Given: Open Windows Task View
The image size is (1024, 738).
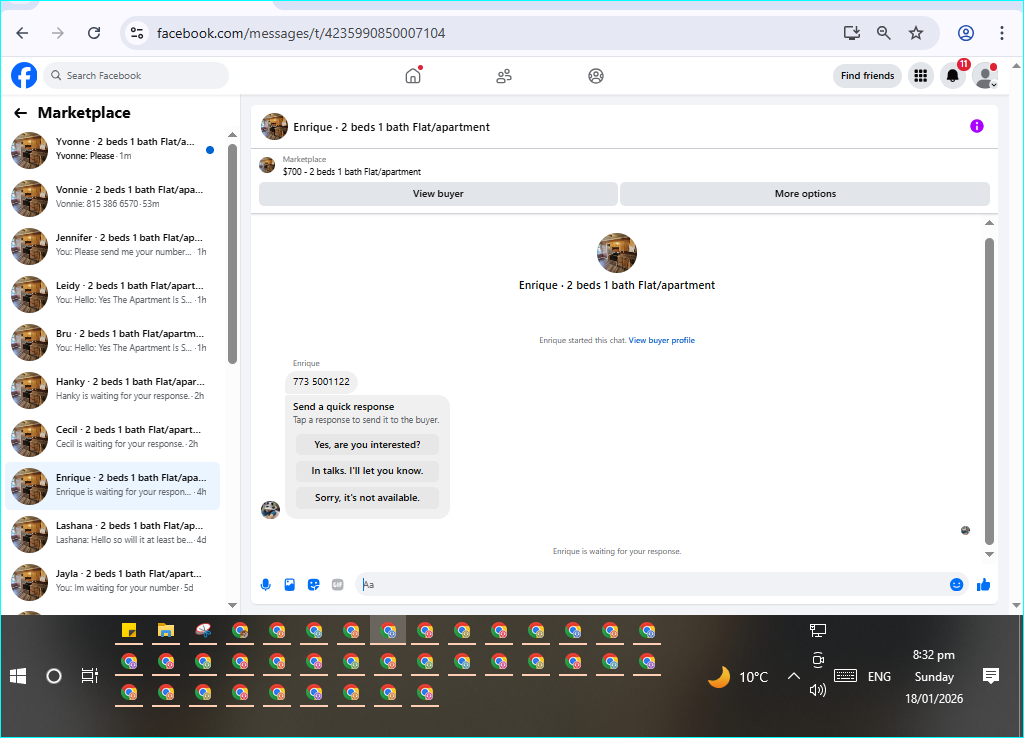Looking at the screenshot, I should click(x=89, y=676).
